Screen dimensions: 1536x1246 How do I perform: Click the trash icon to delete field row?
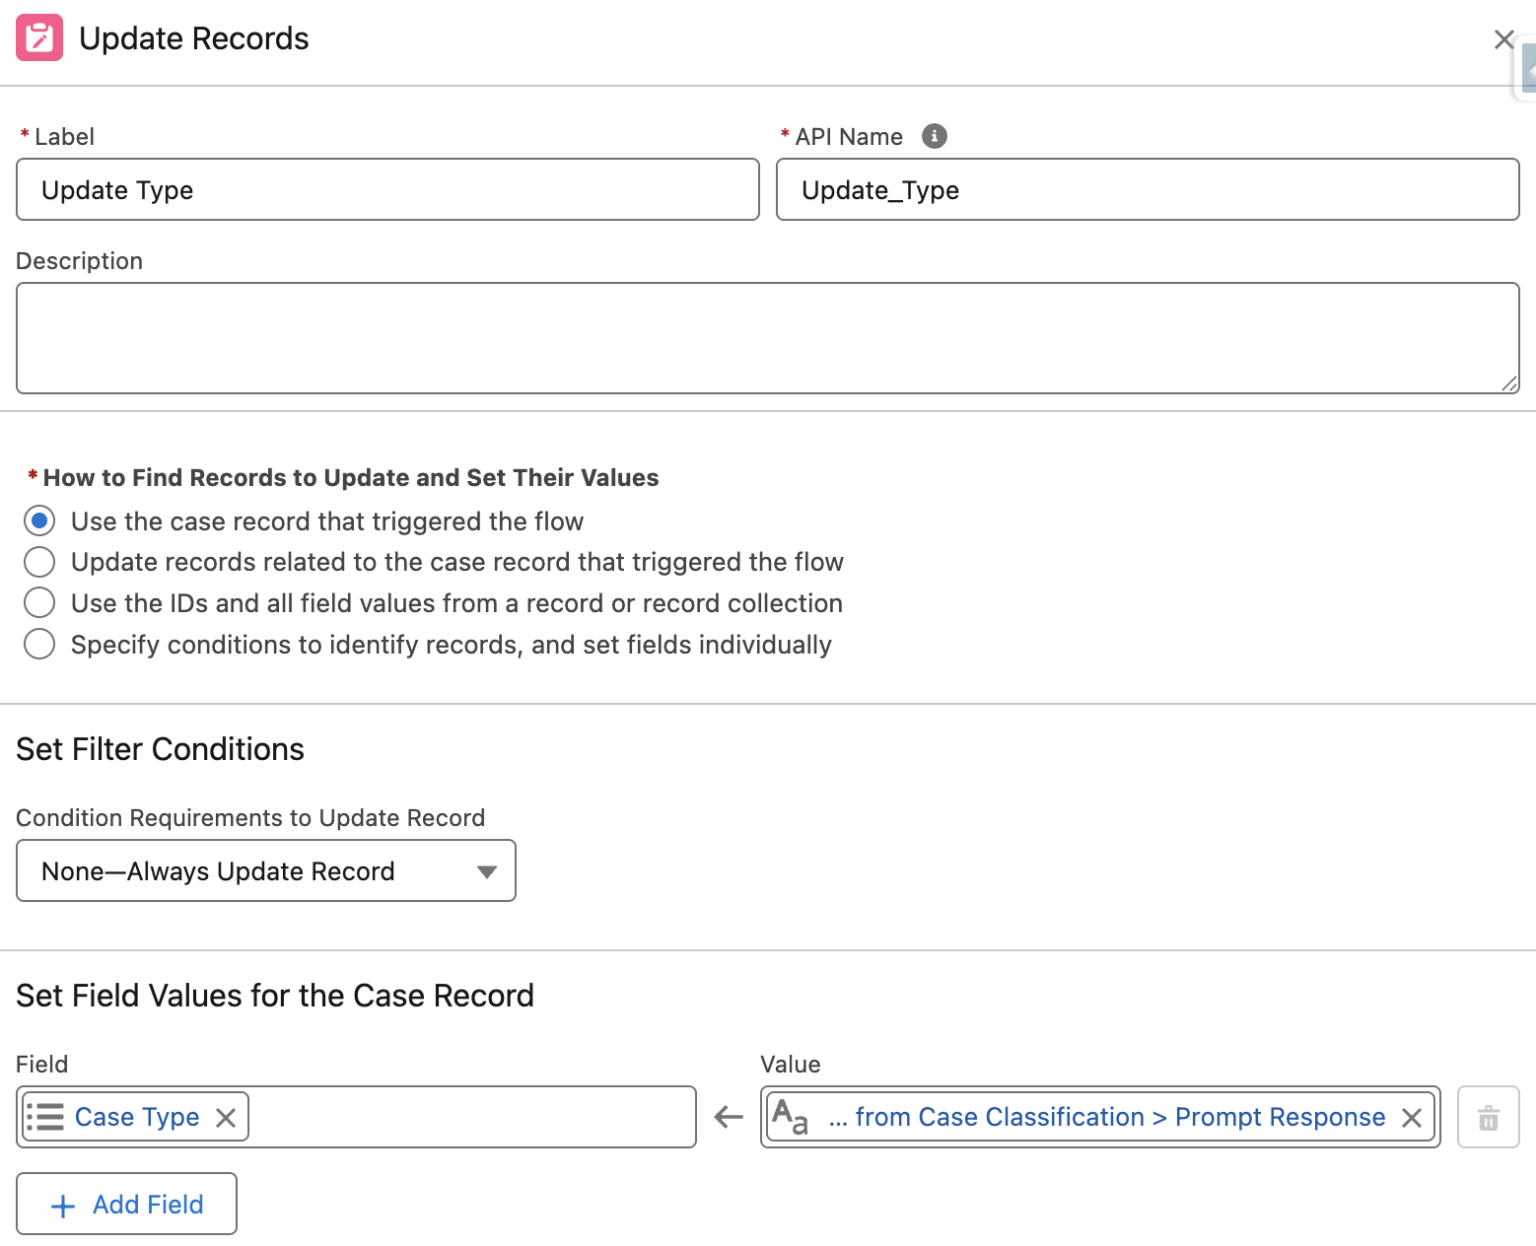[1488, 1117]
